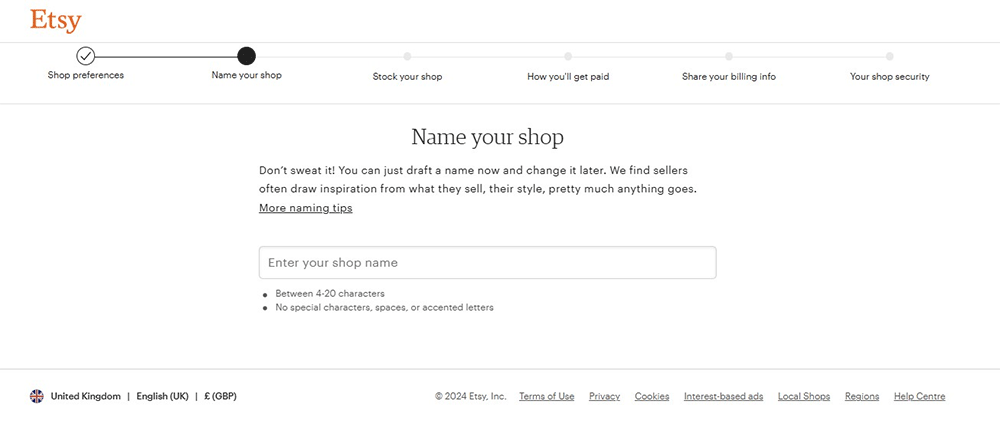Viewport: 1000px width, 440px height.
Task: Select the Name your shop step dot
Action: [246, 56]
